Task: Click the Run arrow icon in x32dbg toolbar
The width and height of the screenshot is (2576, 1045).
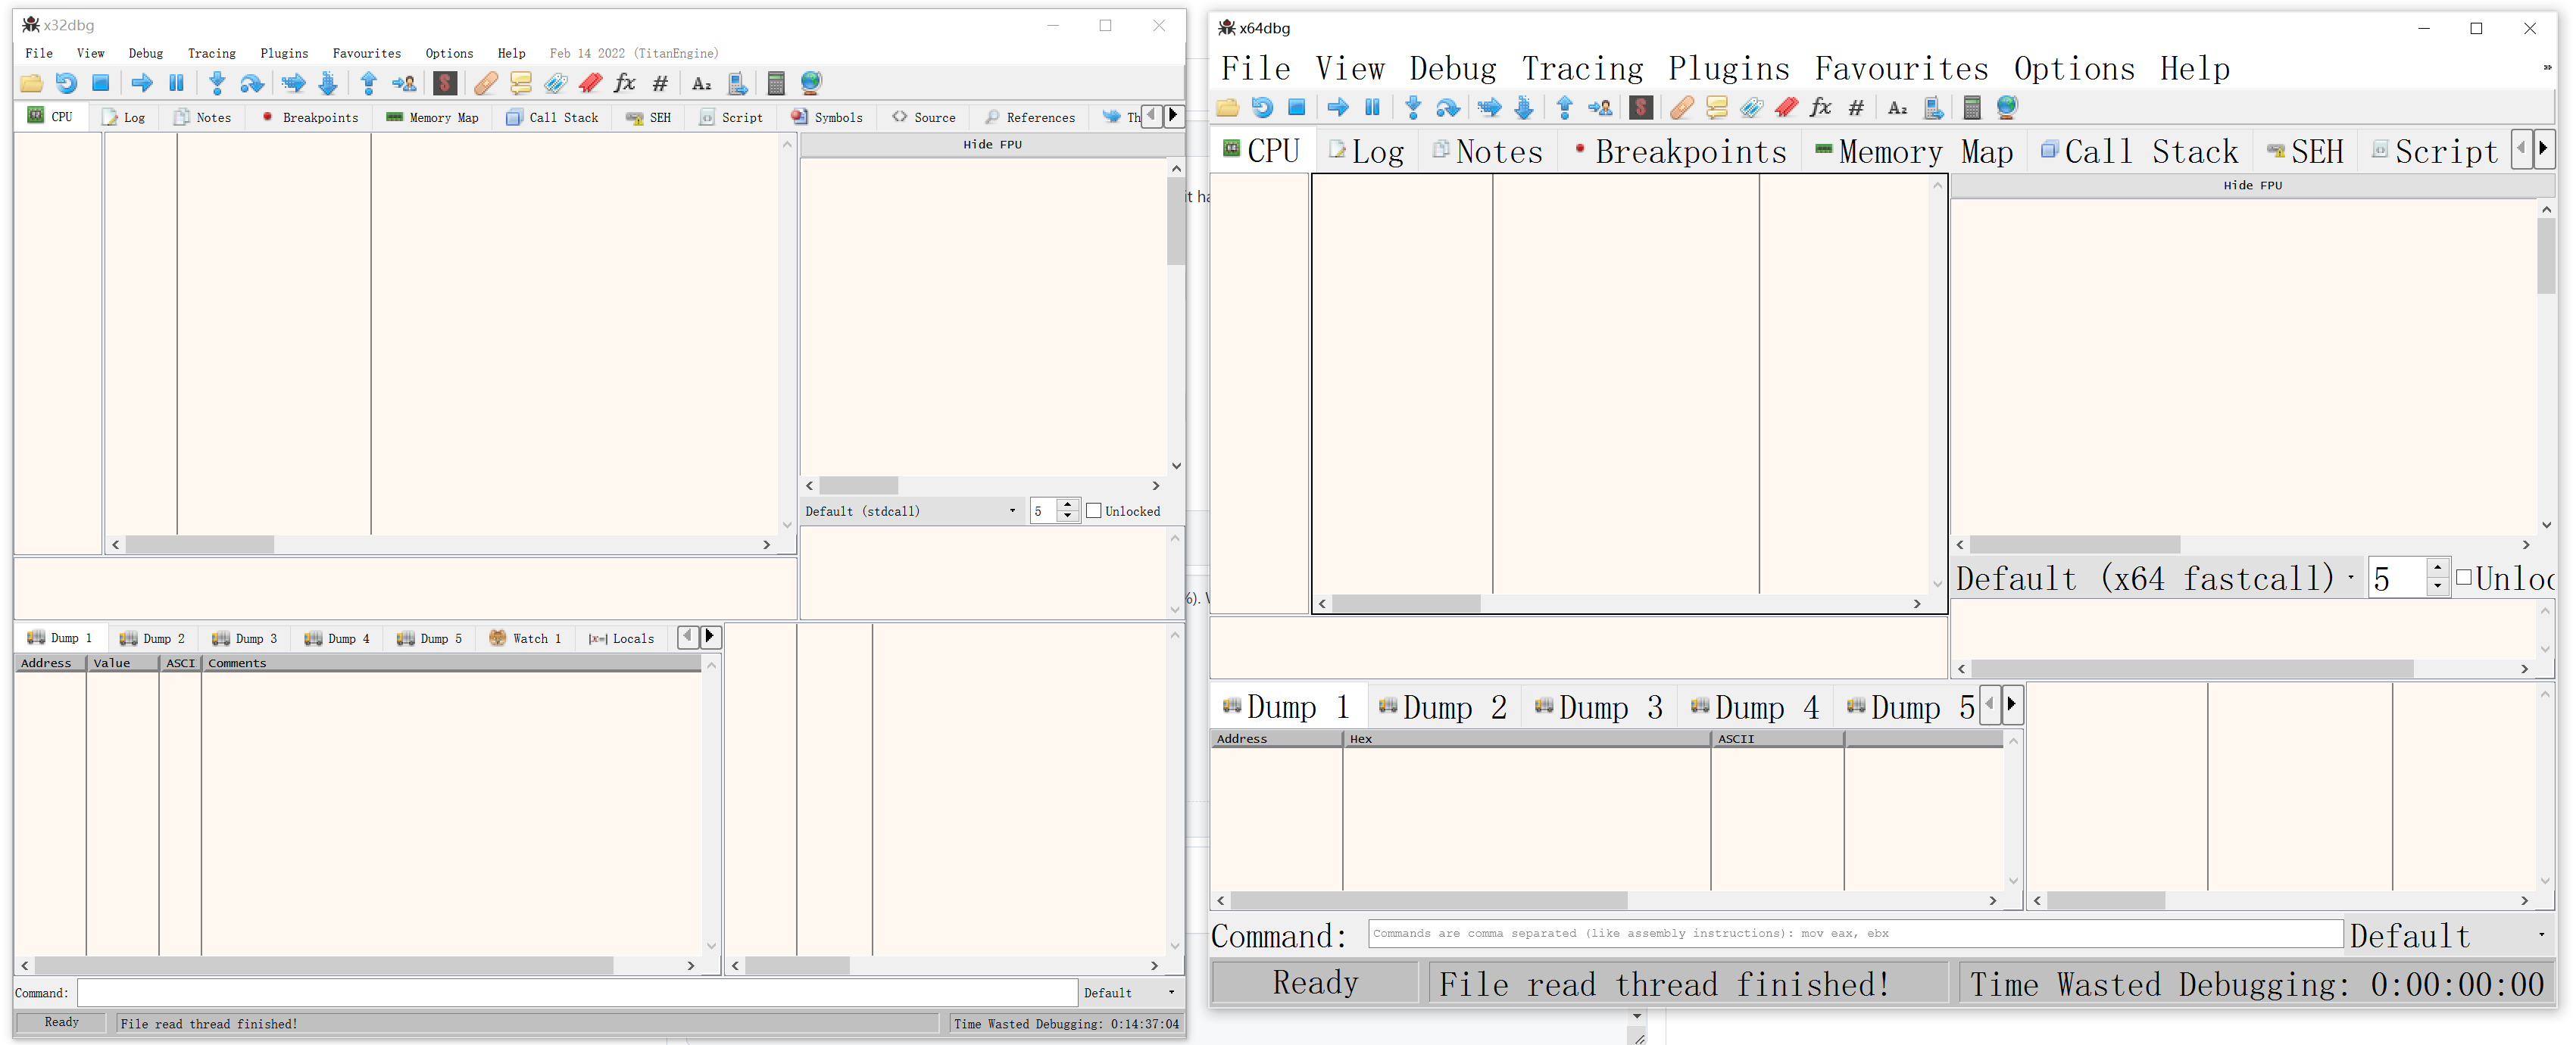Action: (142, 83)
